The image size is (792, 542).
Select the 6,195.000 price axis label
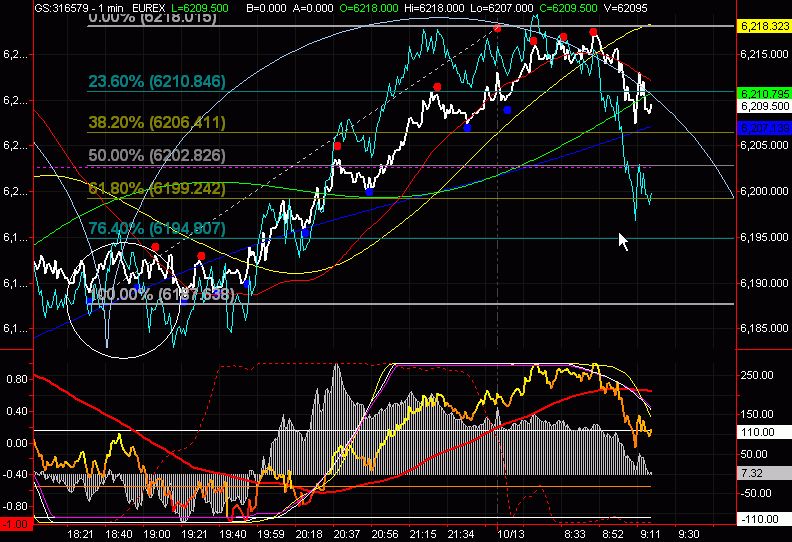764,237
